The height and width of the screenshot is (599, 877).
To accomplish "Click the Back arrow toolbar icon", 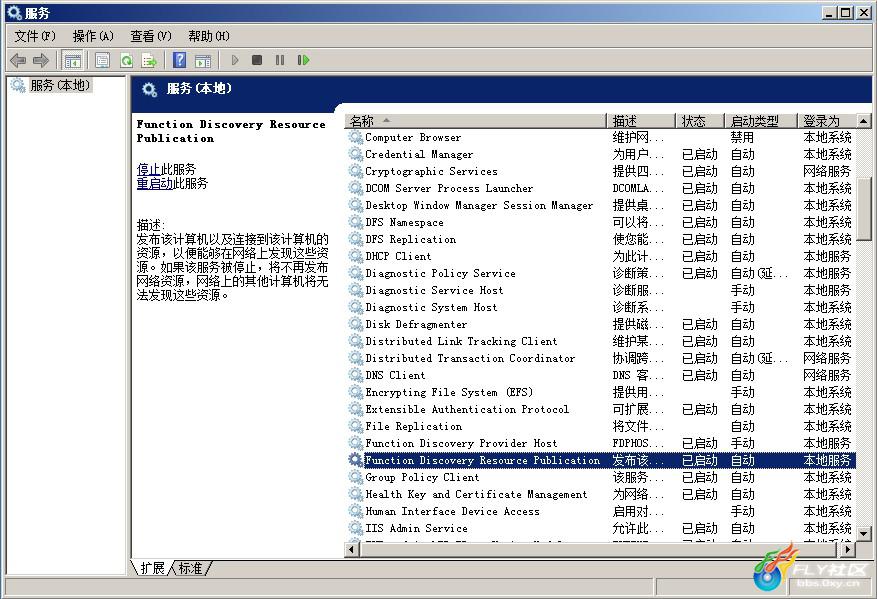I will [18, 60].
